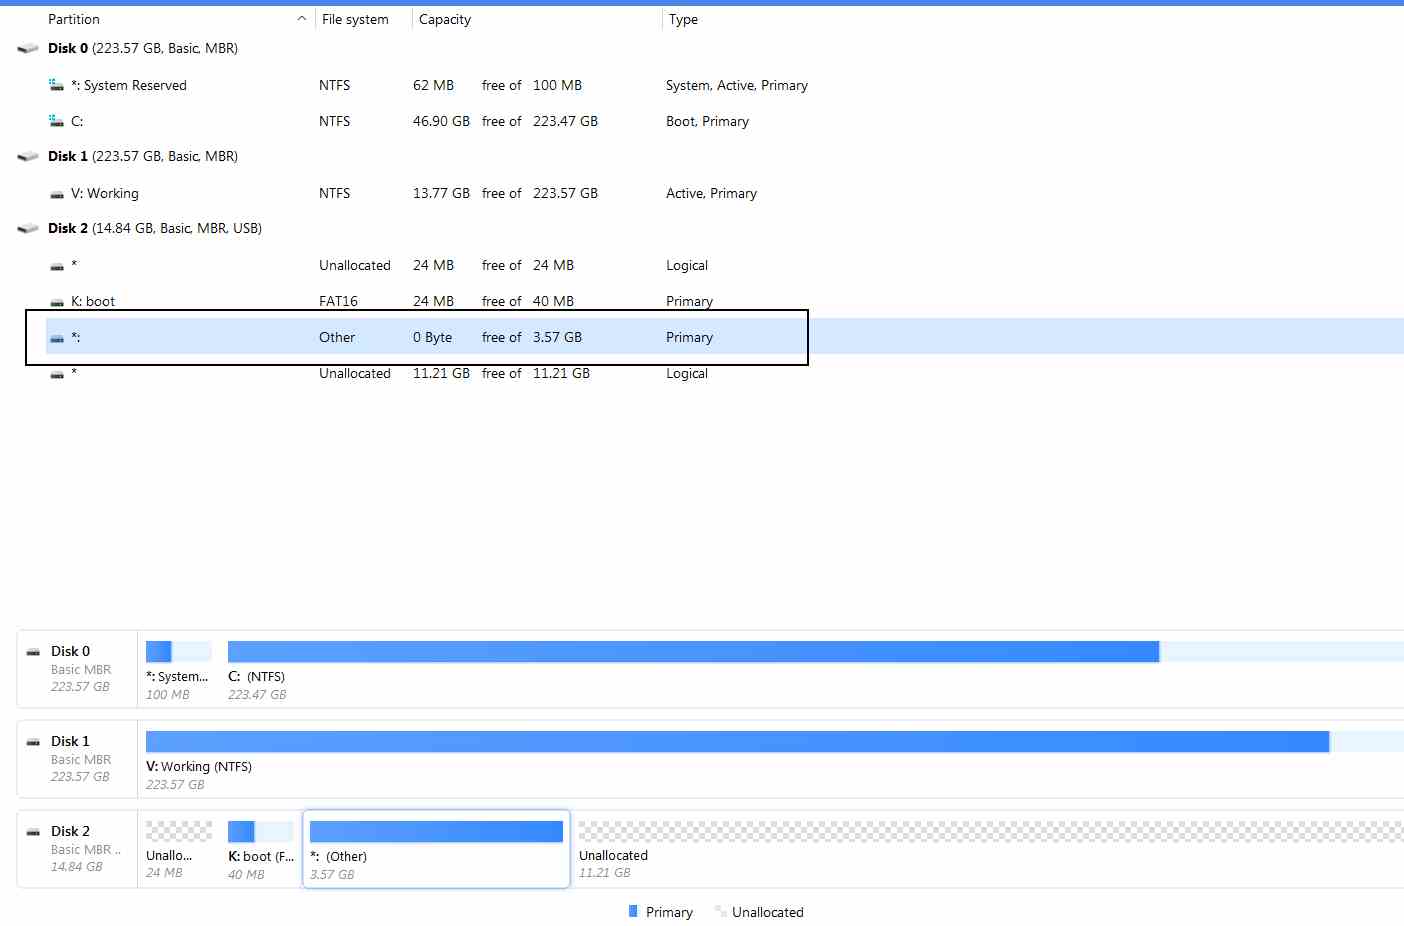Click the File system column header
This screenshot has height=926, width=1404.
point(355,19)
